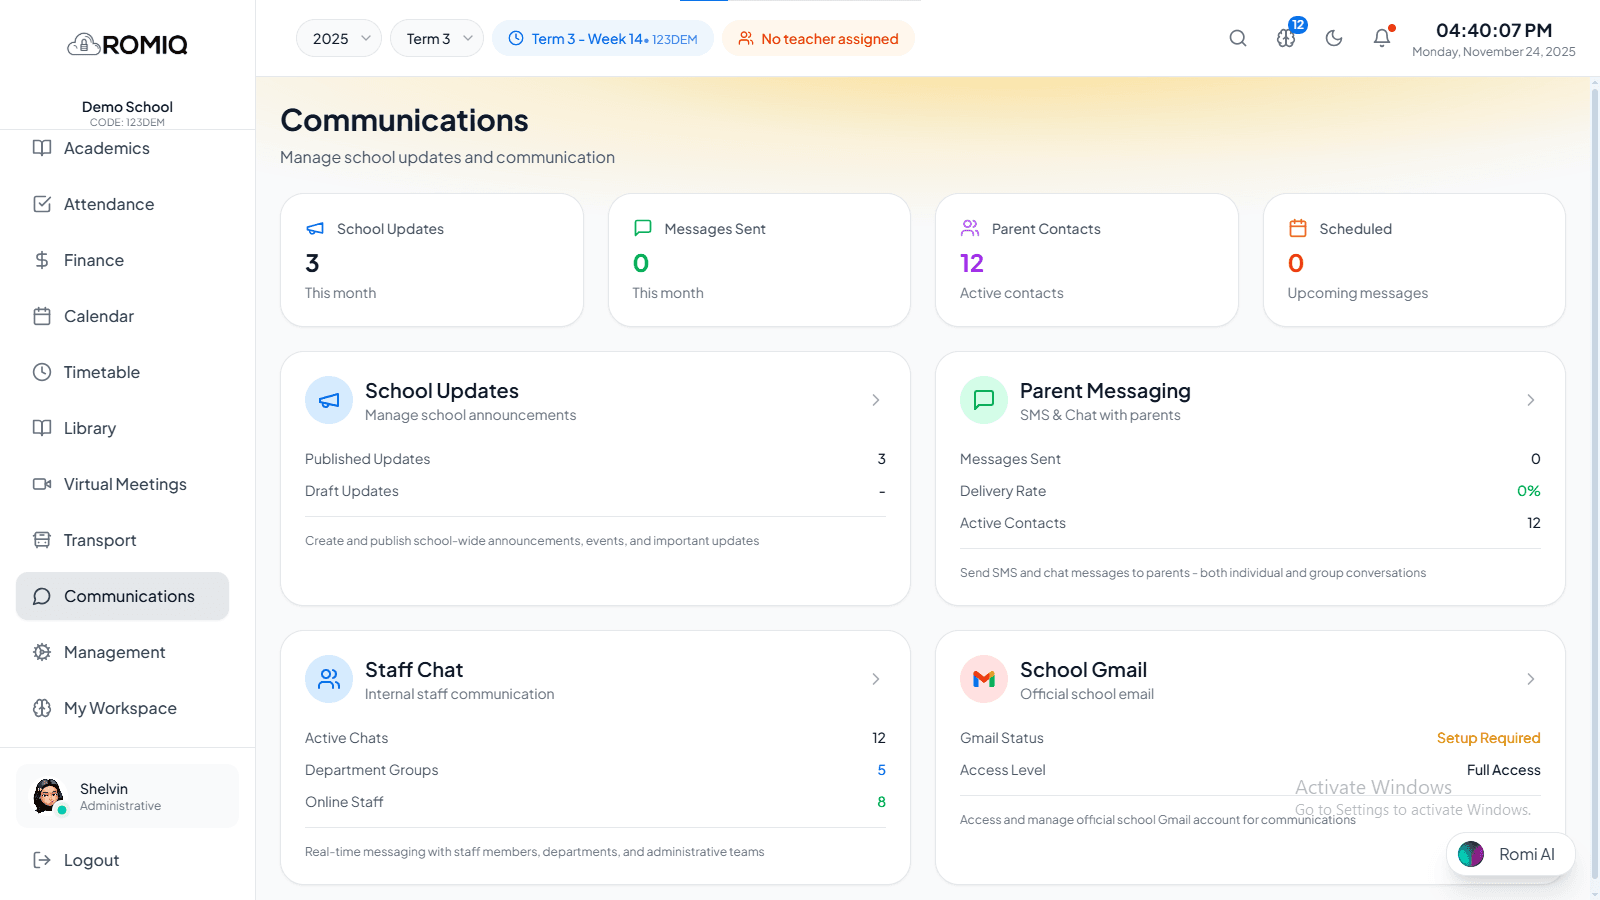Toggle dark mode moon icon
This screenshot has width=1600, height=900.
coord(1334,38)
